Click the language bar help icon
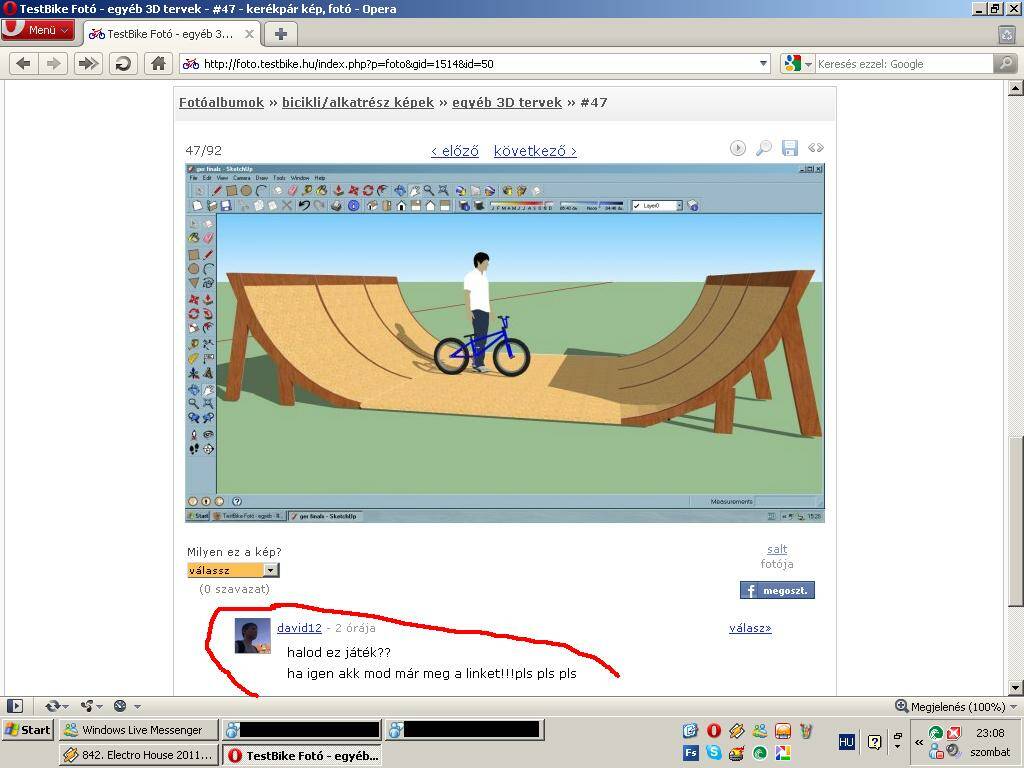This screenshot has height=768, width=1024. pyautogui.click(x=874, y=742)
